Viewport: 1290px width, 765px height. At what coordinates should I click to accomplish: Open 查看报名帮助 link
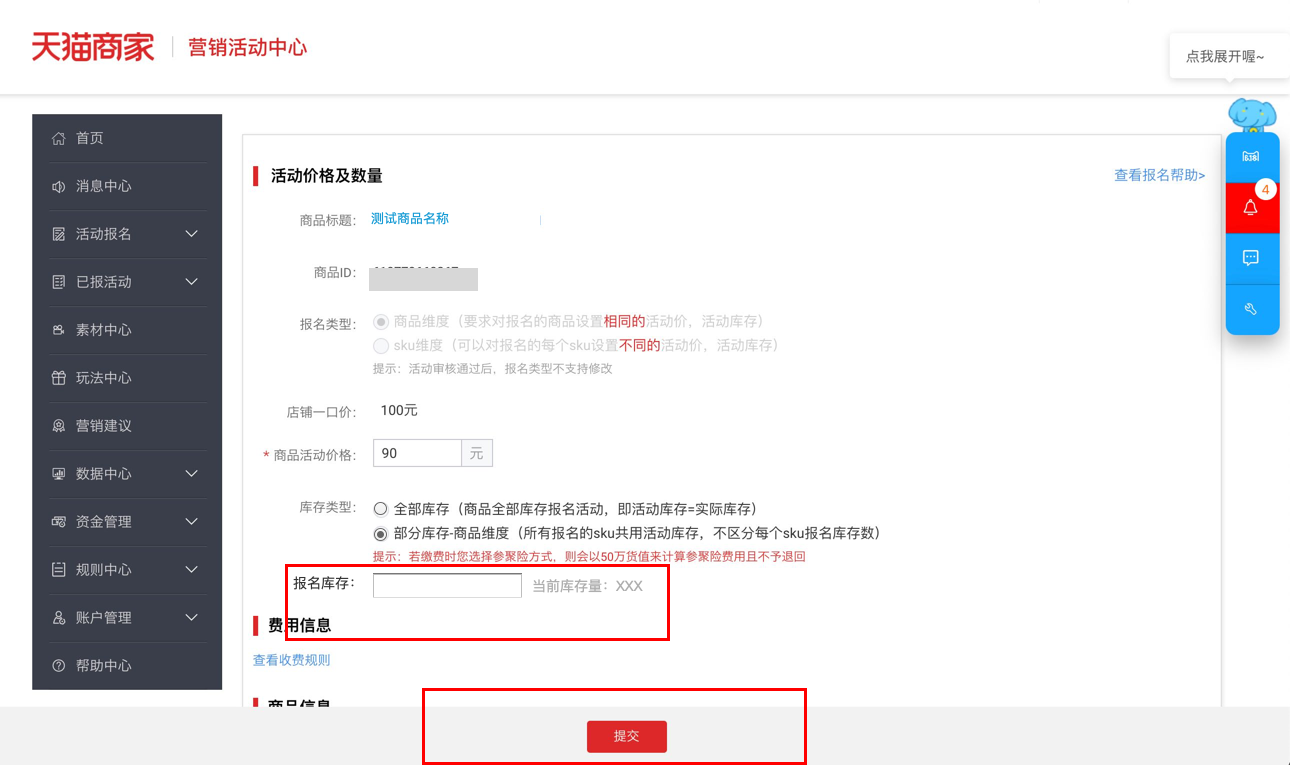[1160, 175]
